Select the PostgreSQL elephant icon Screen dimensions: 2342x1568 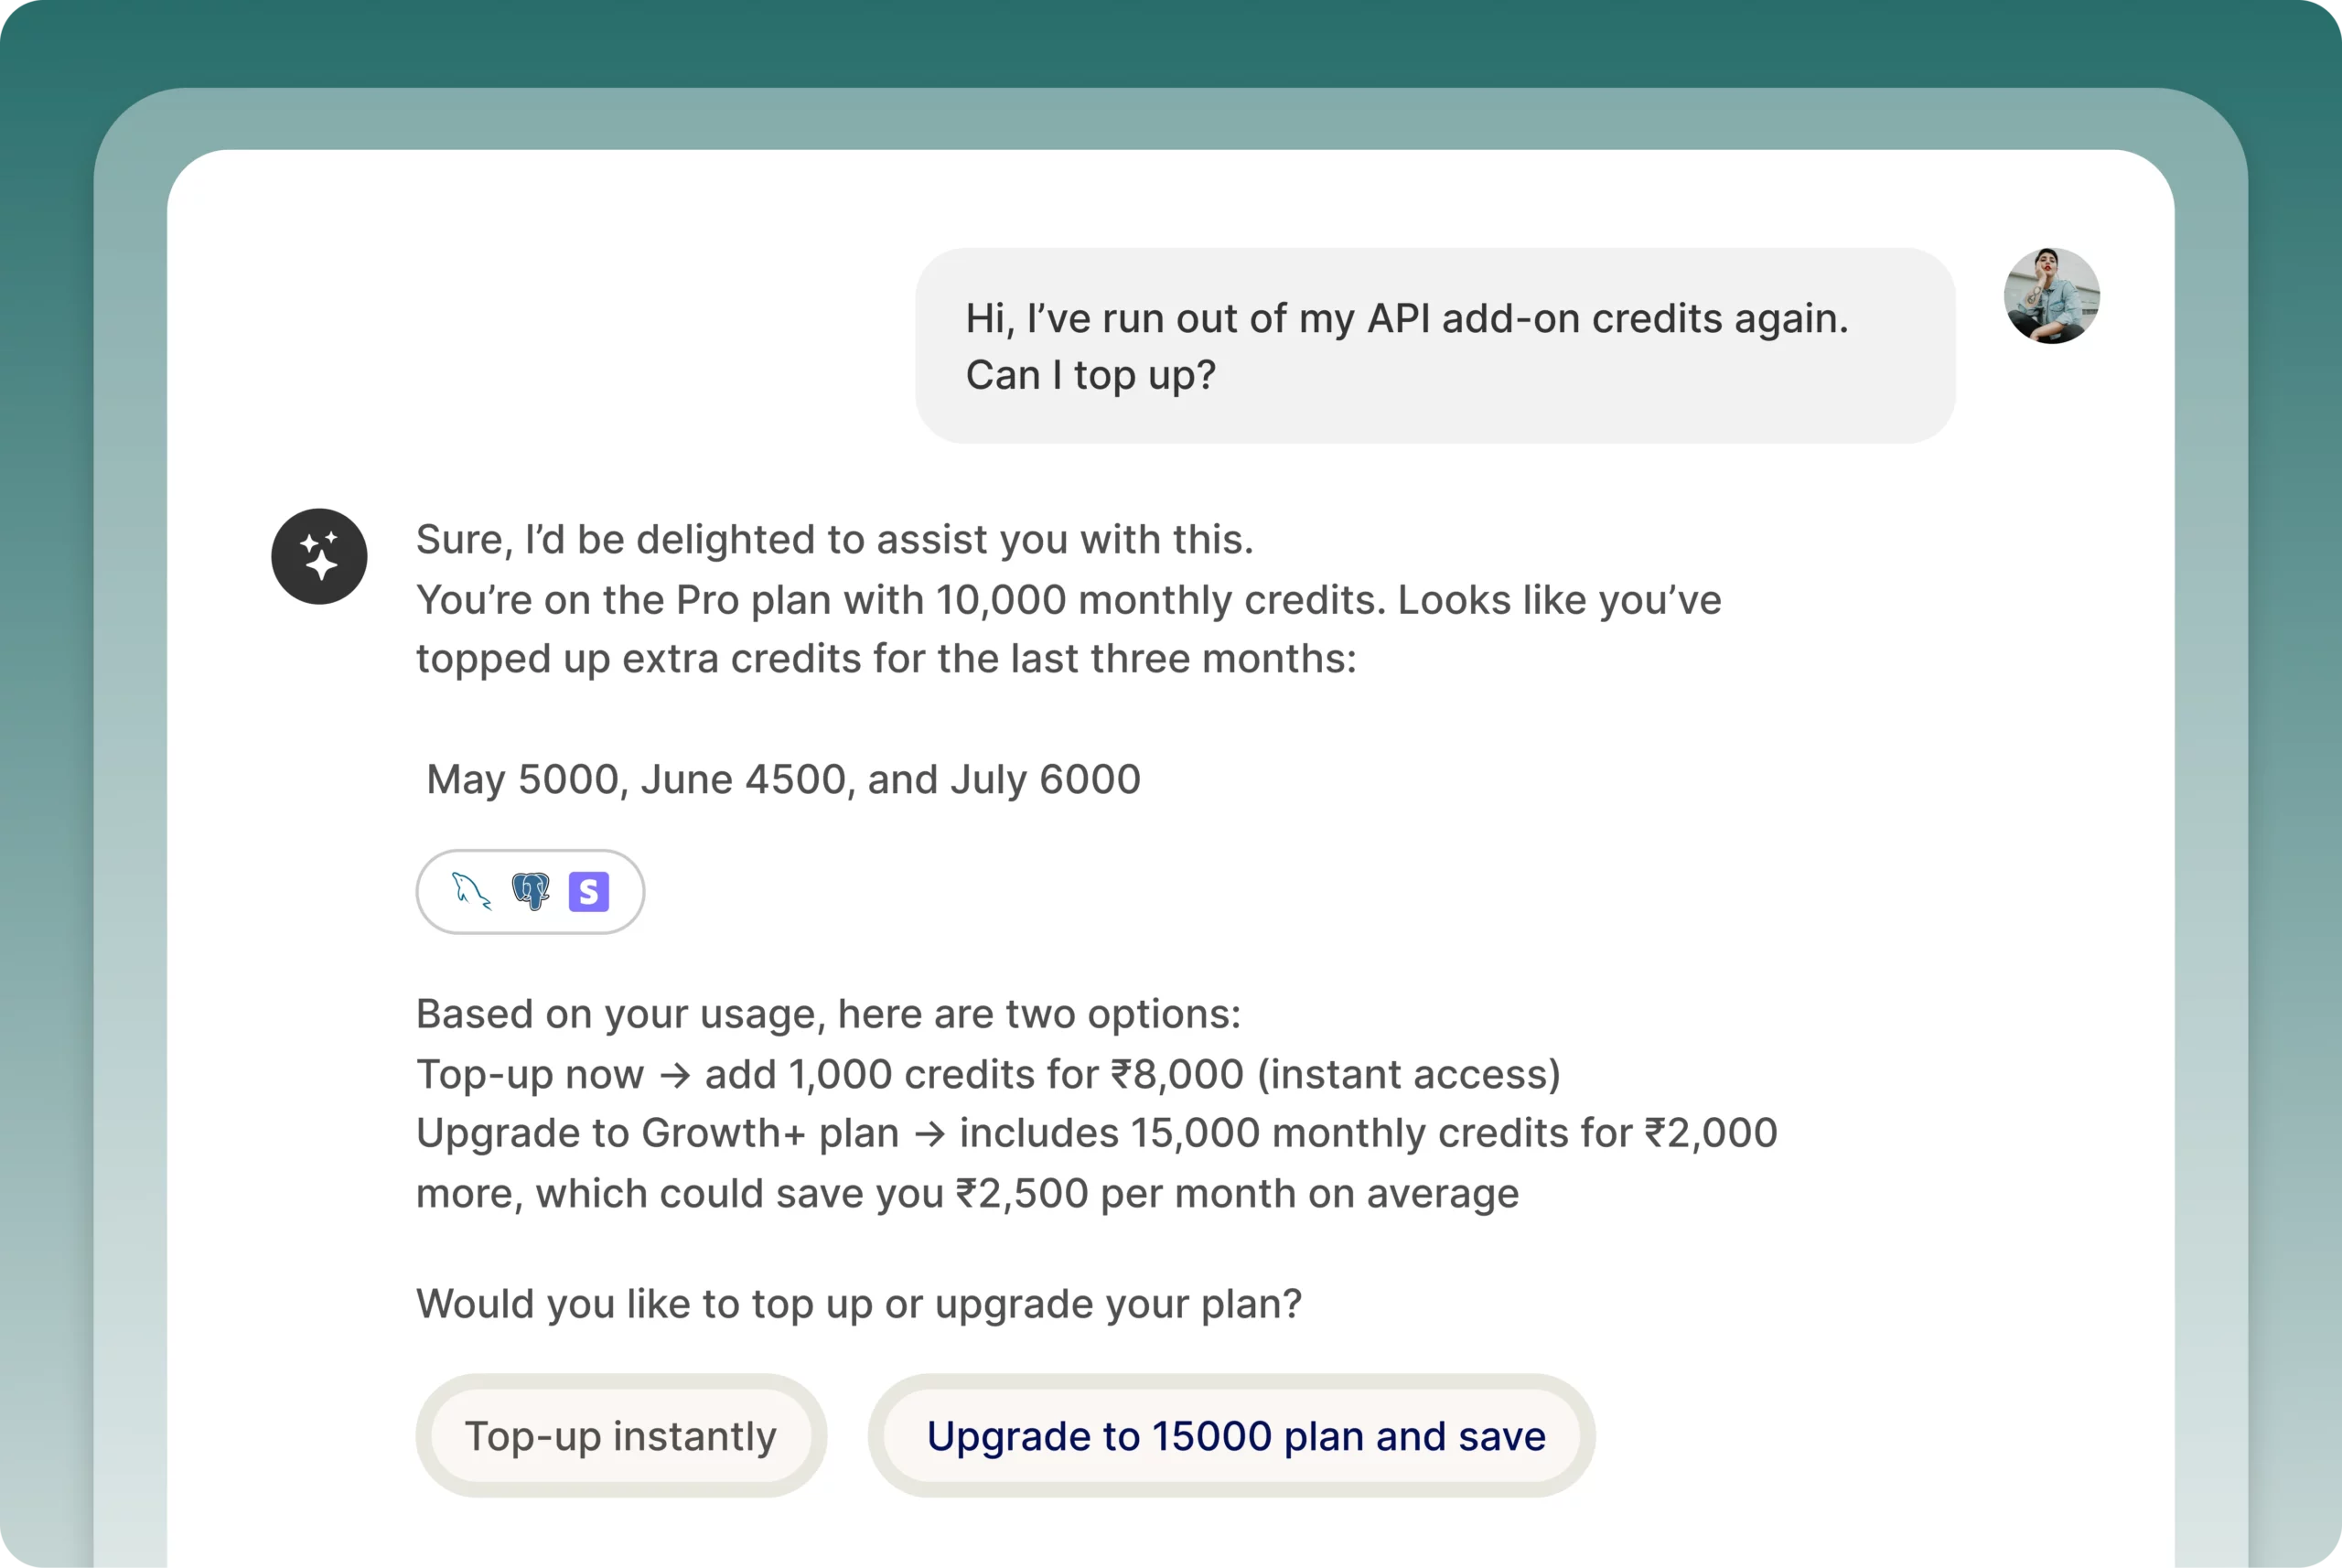point(530,891)
